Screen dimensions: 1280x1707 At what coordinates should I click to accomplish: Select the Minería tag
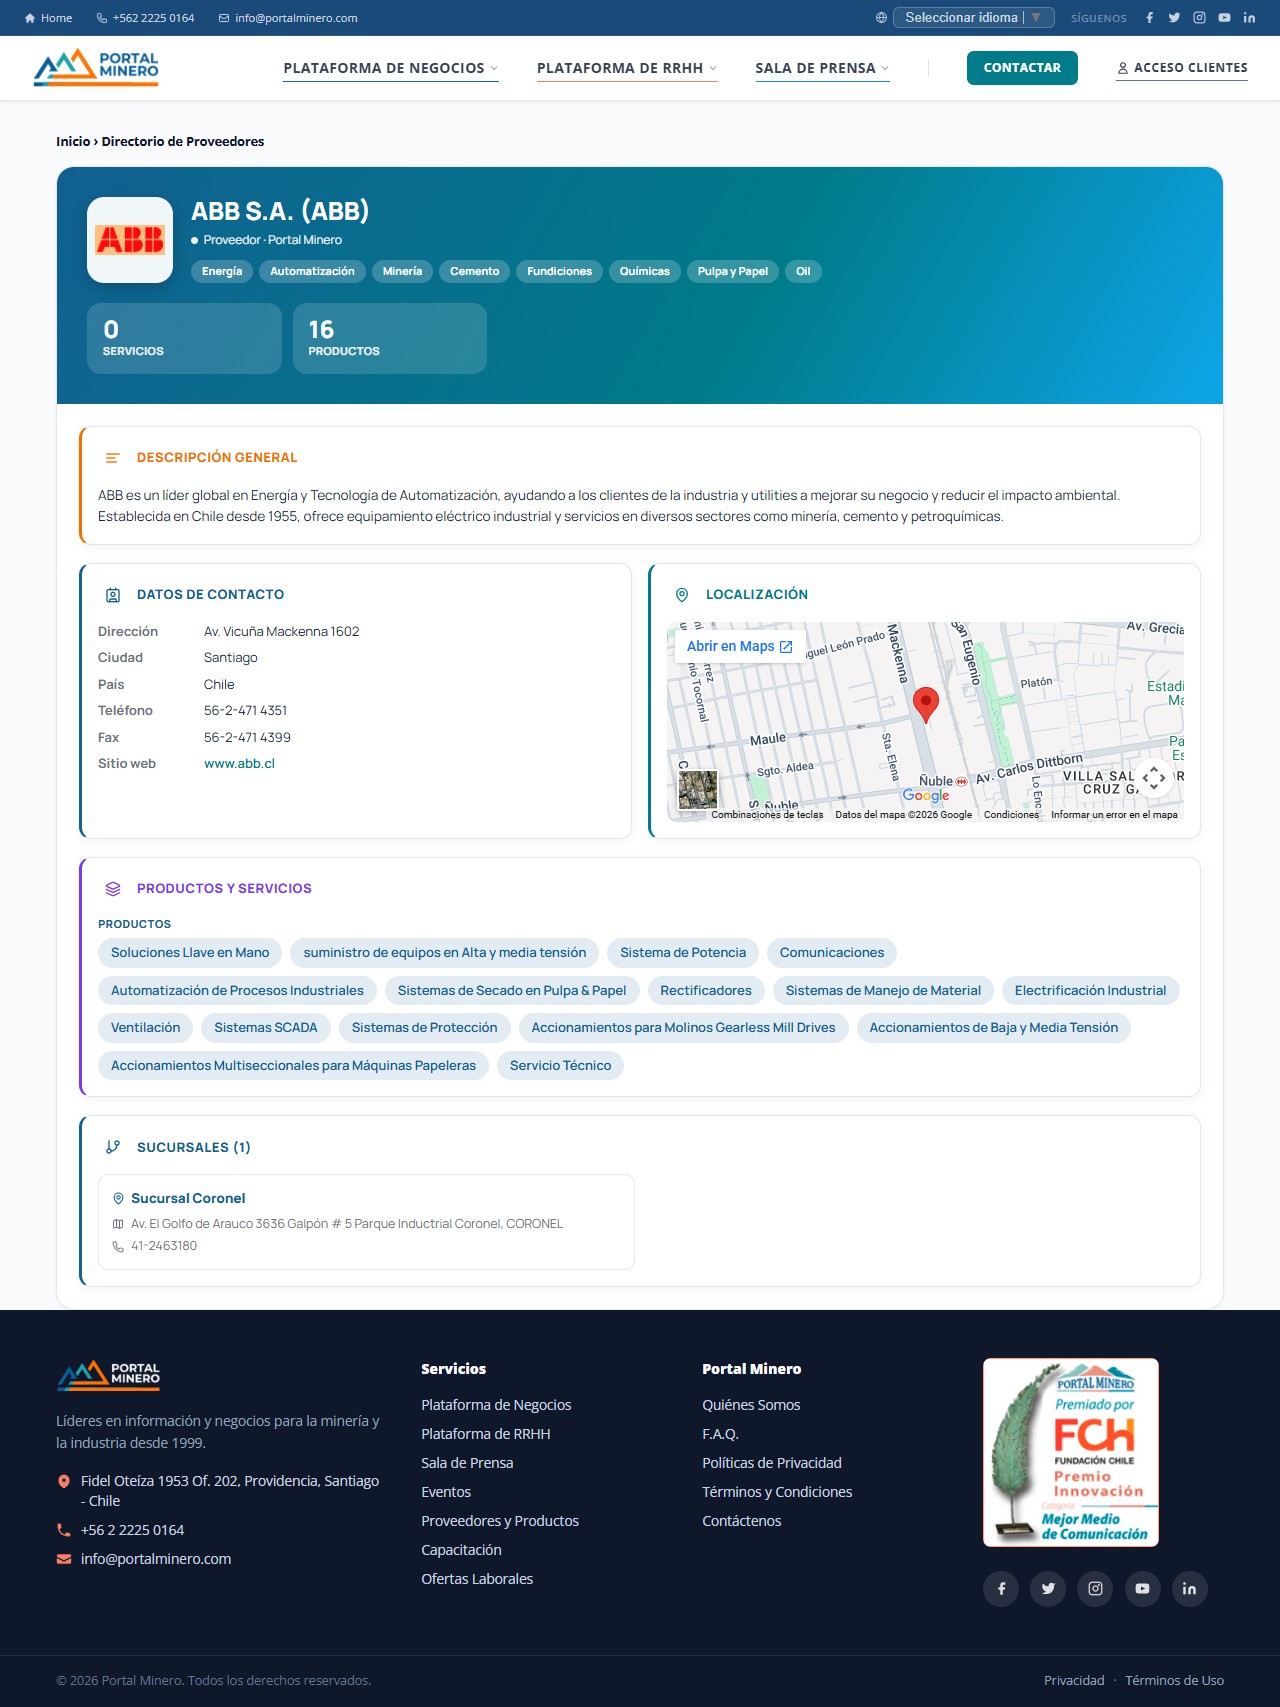(x=402, y=272)
